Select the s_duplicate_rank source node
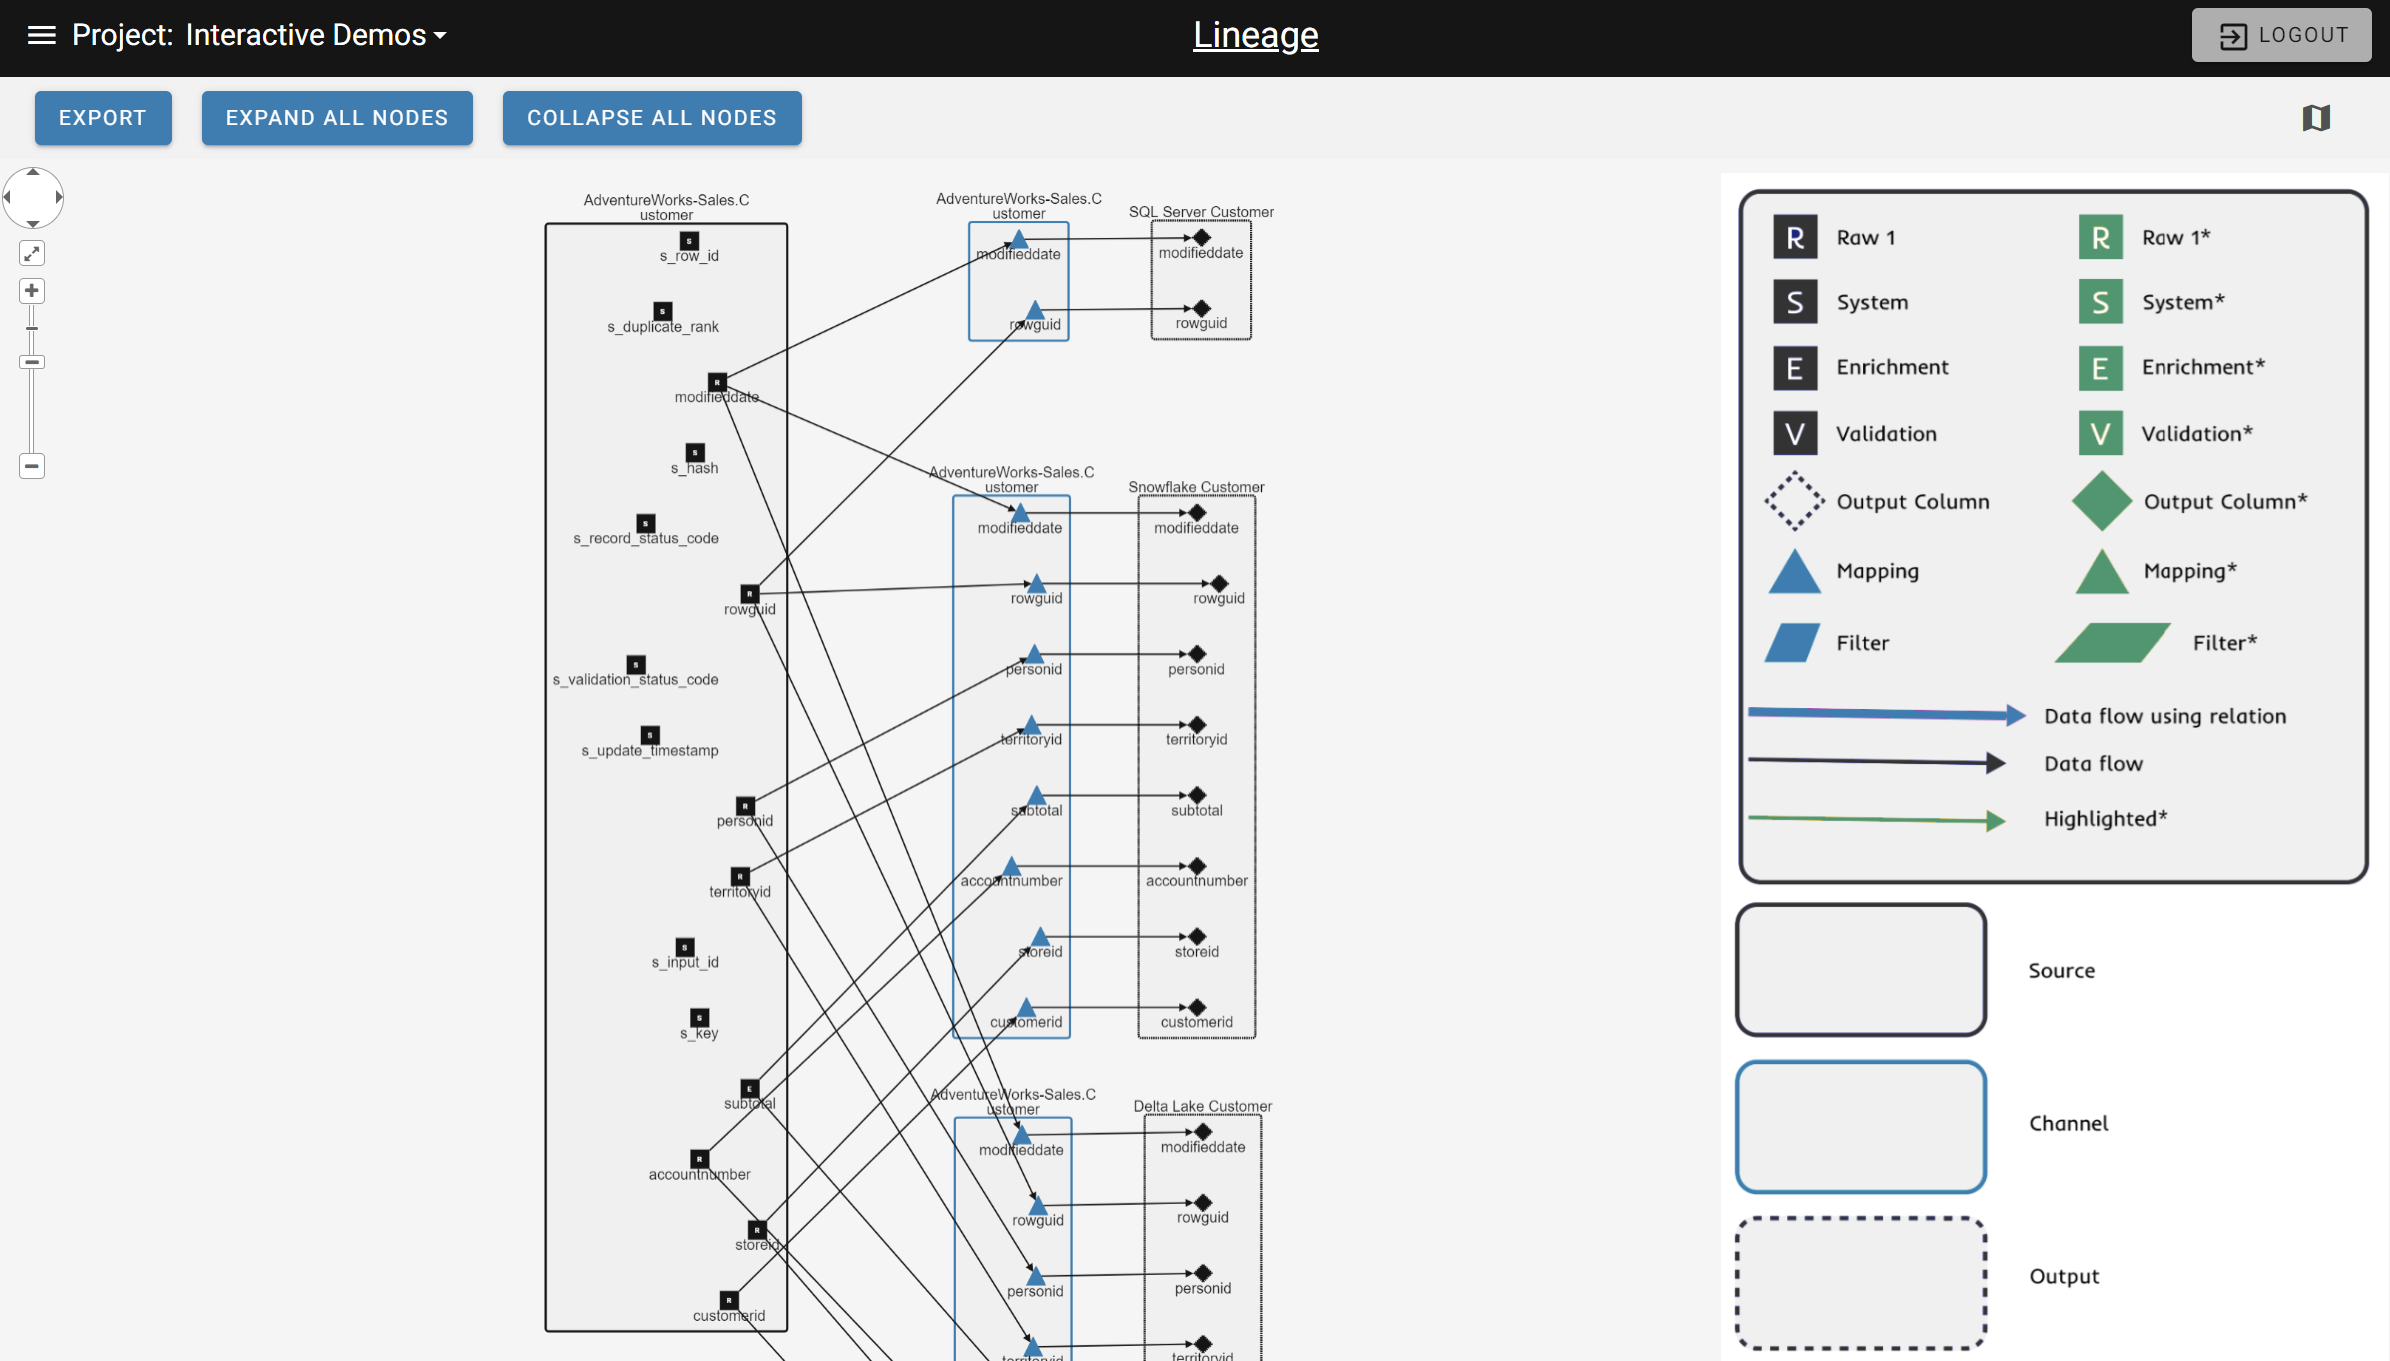The width and height of the screenshot is (2390, 1361). point(662,312)
